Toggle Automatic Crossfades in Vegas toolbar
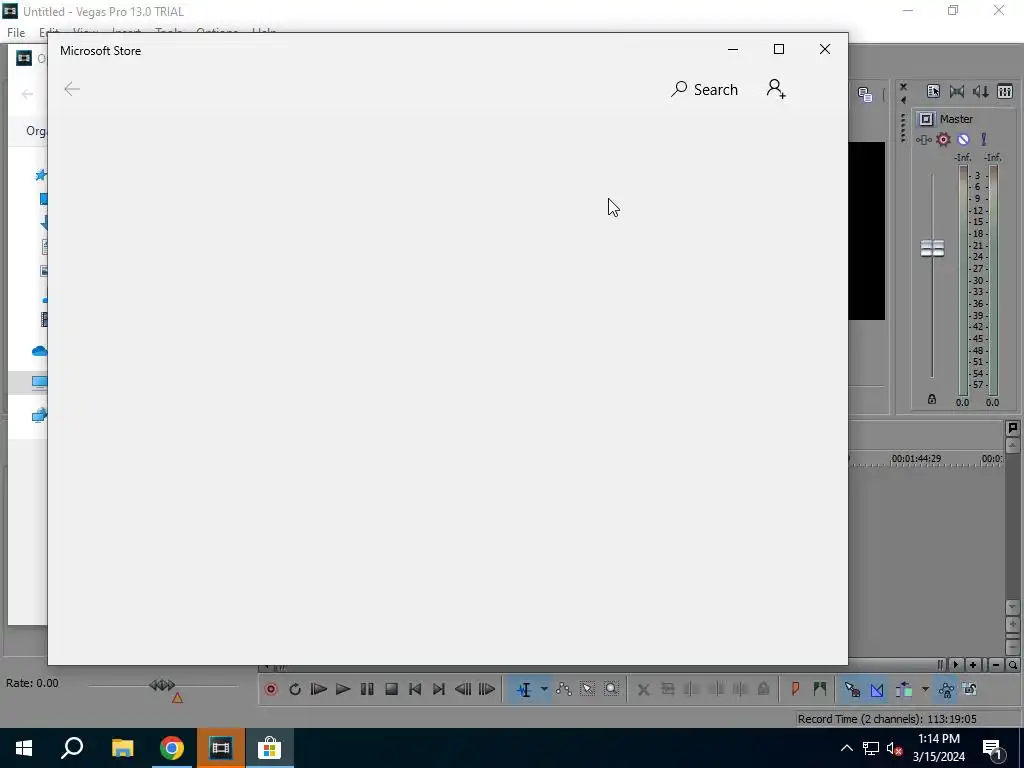The width and height of the screenshot is (1024, 768). (x=877, y=689)
